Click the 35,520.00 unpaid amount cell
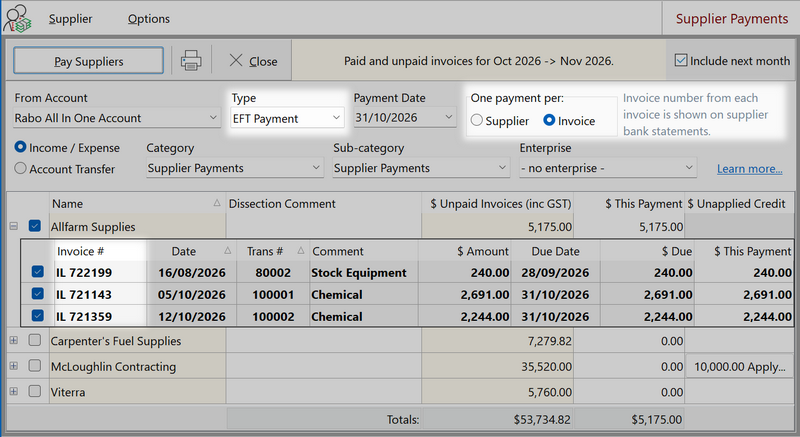800x437 pixels. 498,367
